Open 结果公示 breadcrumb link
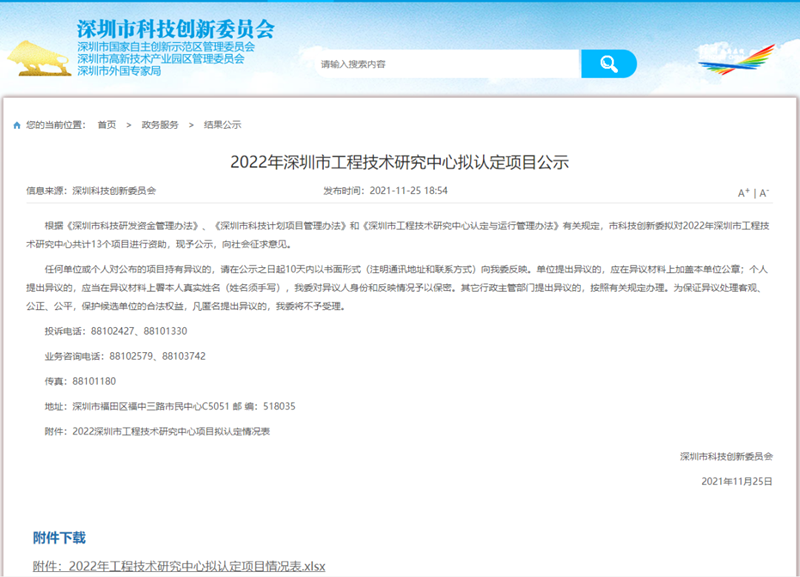The image size is (800, 577). (222, 125)
